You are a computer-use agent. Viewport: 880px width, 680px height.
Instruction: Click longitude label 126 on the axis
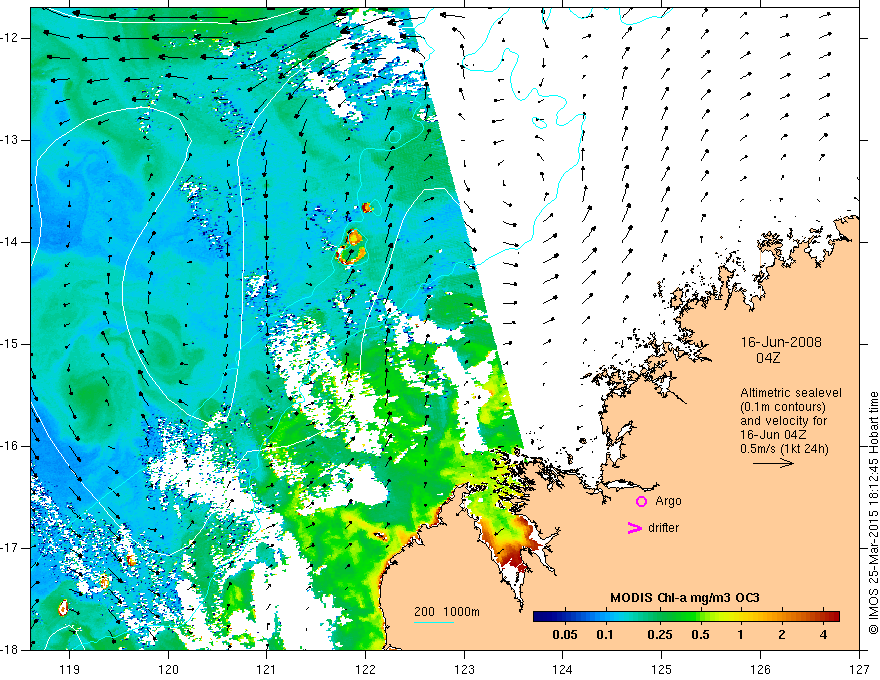[760, 669]
